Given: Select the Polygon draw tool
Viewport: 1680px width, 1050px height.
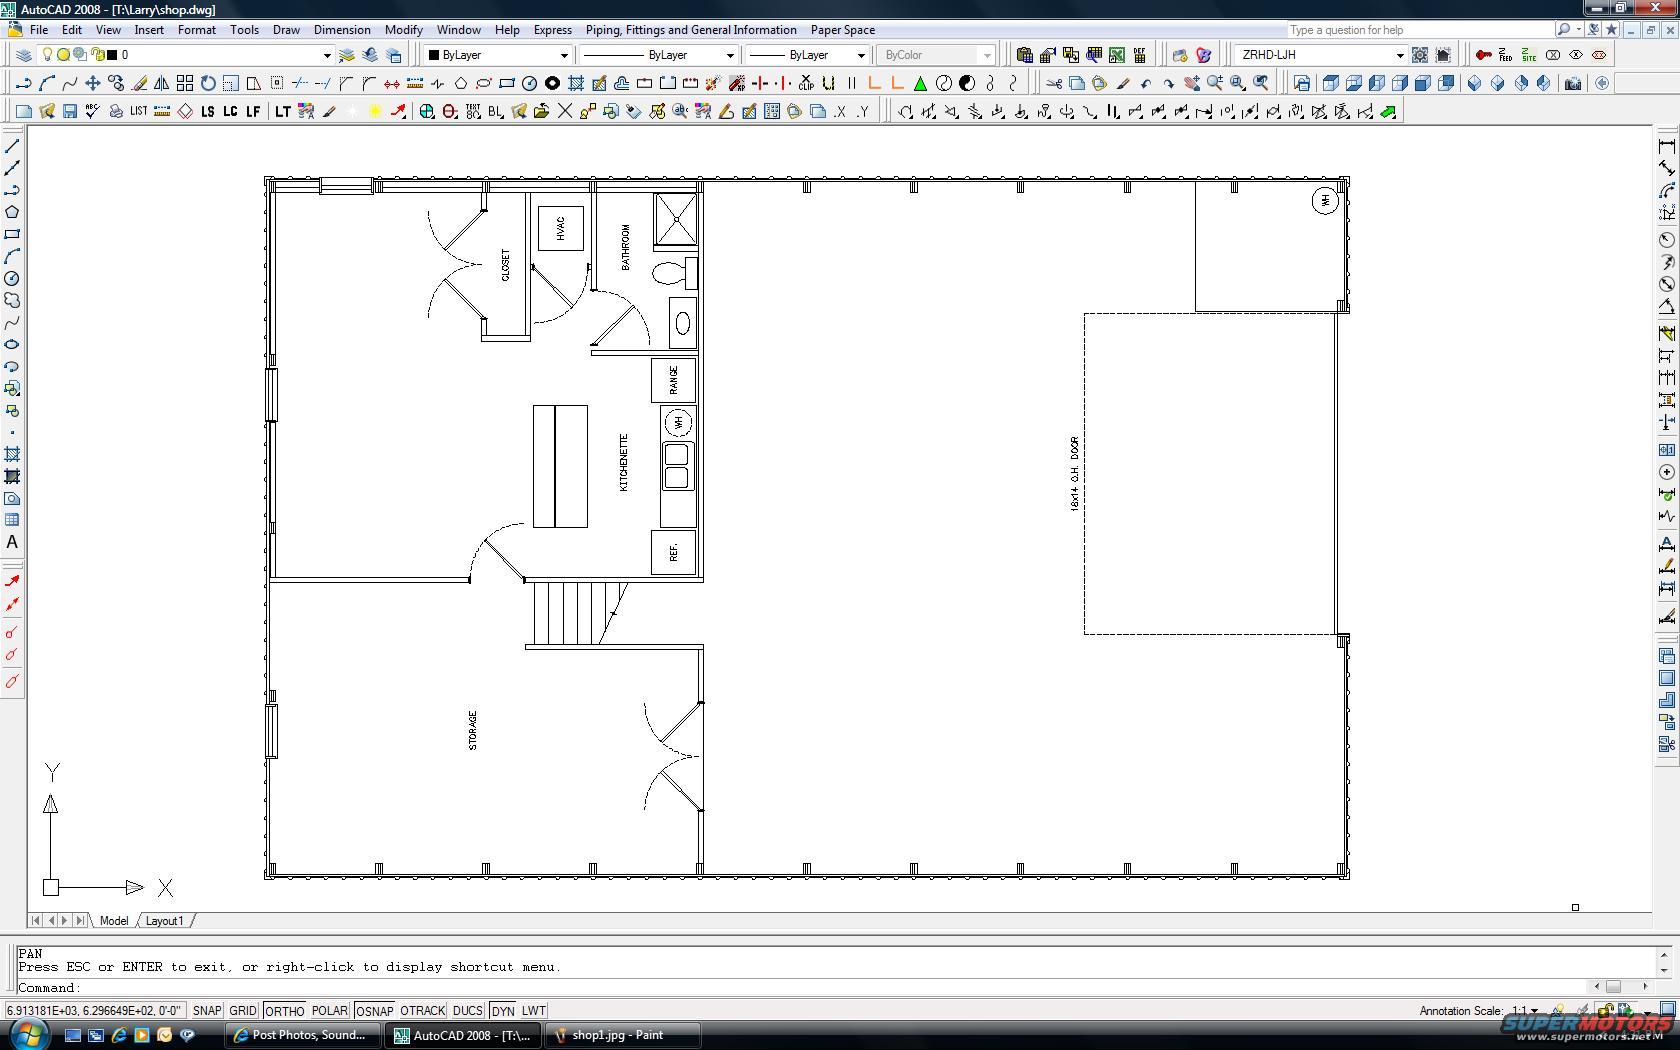Looking at the screenshot, I should 13,212.
